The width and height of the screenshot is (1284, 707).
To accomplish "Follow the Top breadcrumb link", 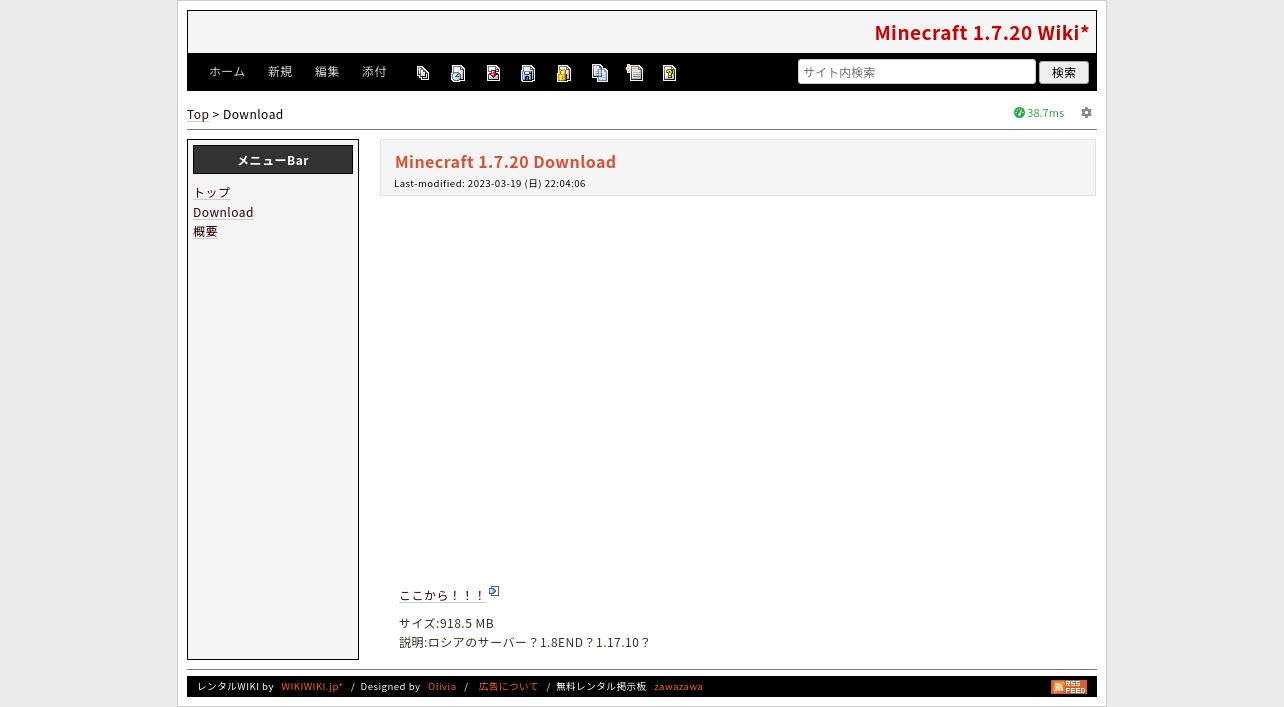I will [198, 114].
